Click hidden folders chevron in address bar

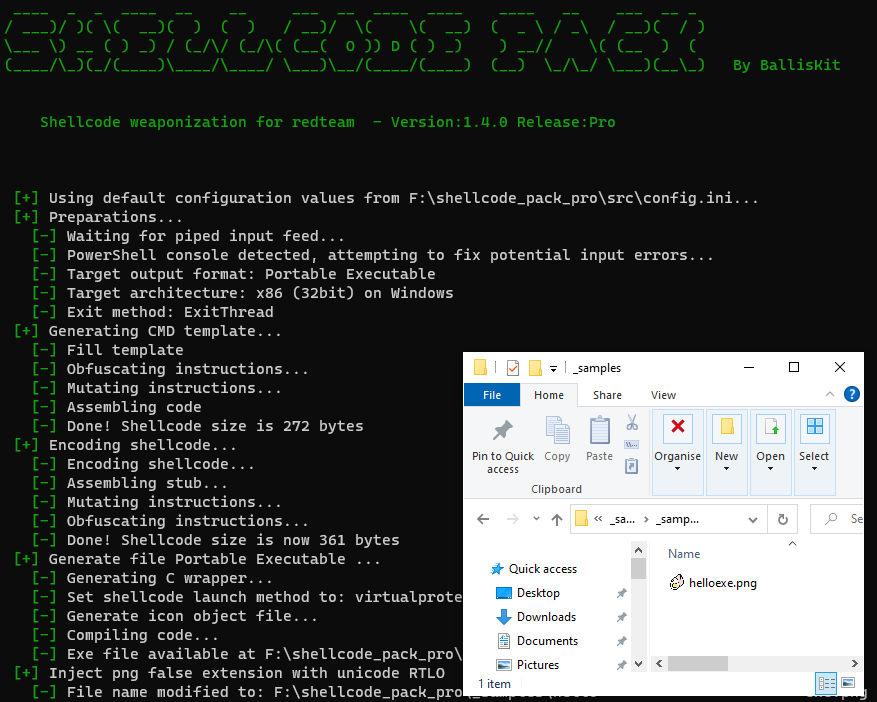[598, 519]
